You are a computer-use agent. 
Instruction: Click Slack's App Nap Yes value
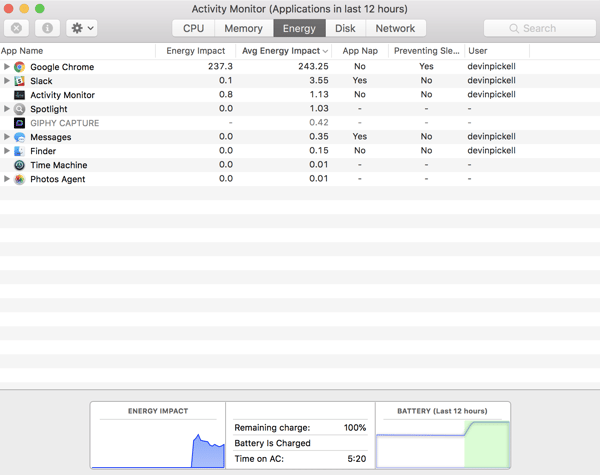[360, 80]
